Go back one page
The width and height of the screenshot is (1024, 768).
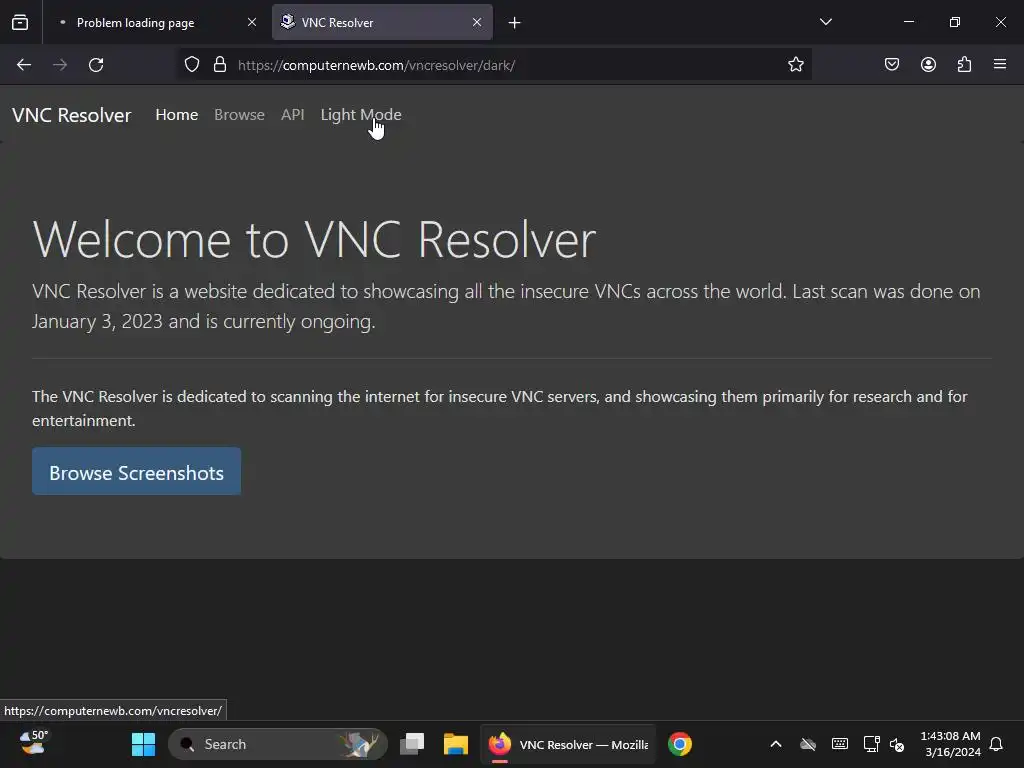pyautogui.click(x=24, y=65)
